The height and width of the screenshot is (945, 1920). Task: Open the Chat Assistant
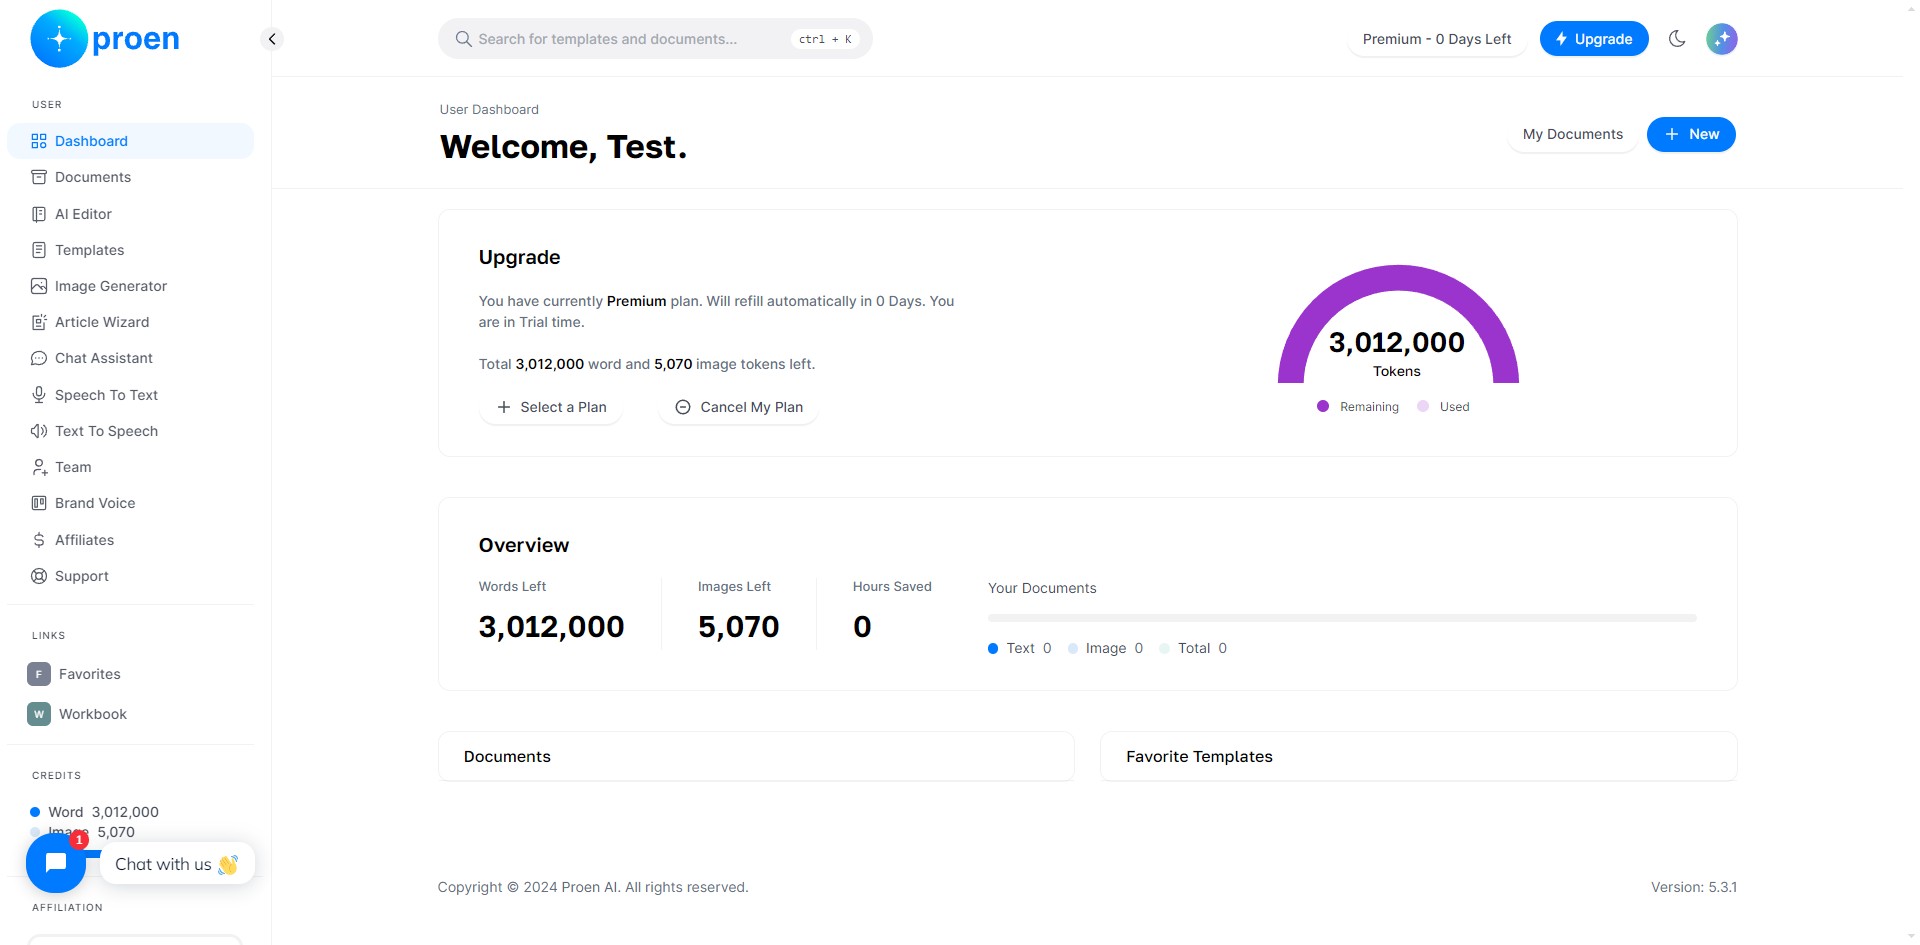pos(103,358)
